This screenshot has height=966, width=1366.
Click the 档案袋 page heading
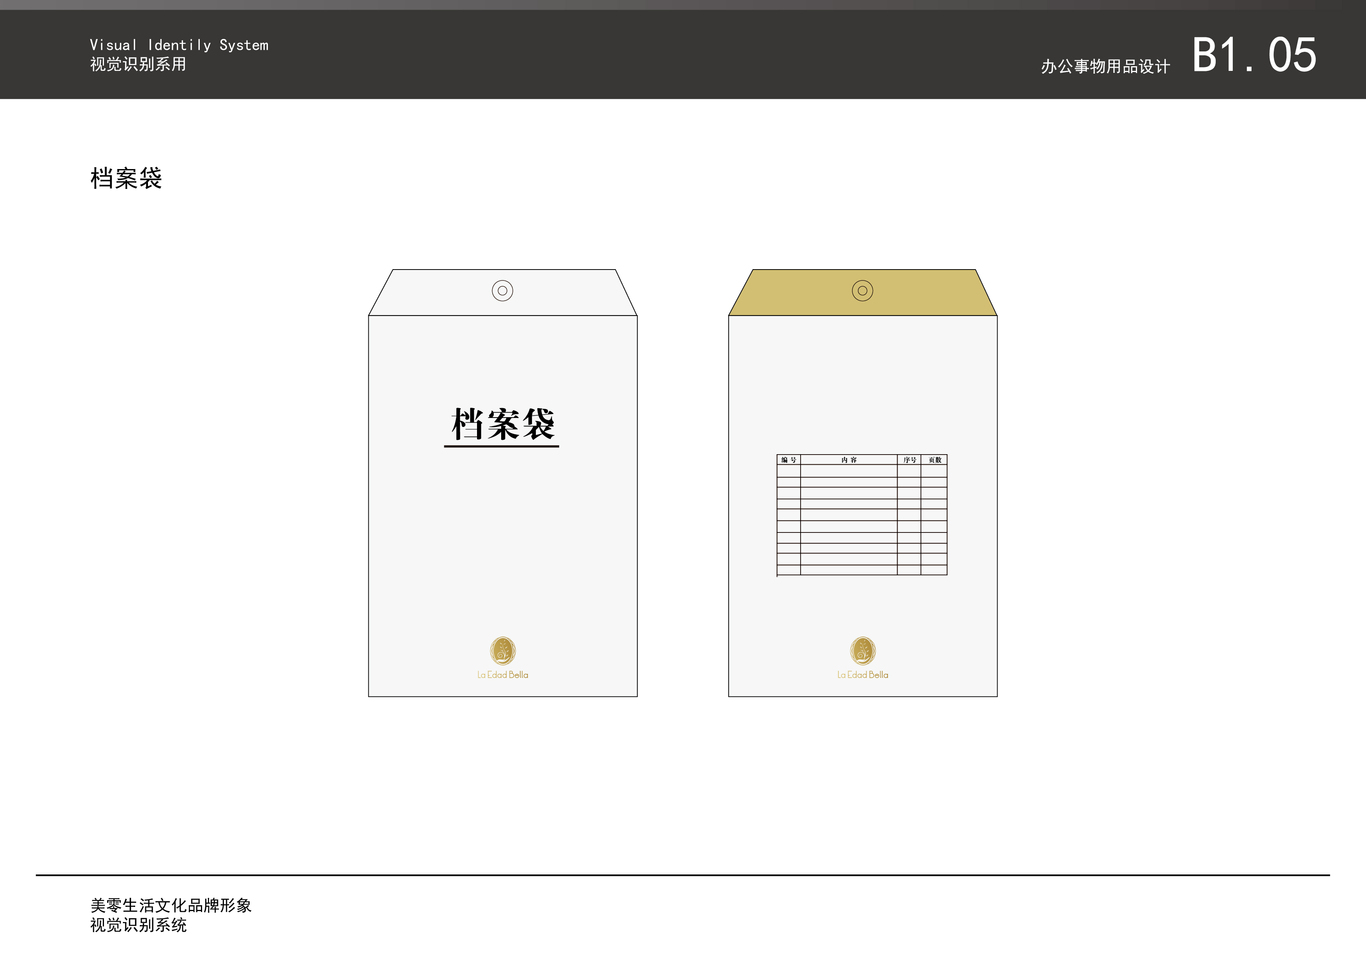point(126,178)
